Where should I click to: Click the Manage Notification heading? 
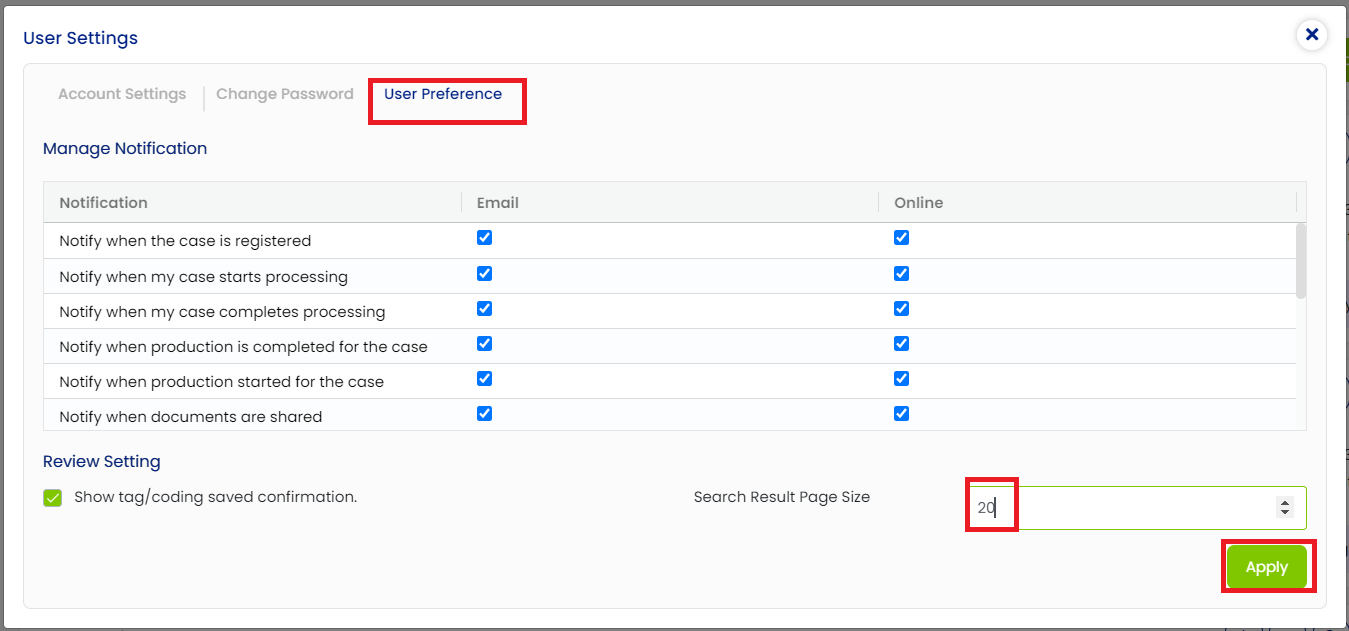pyautogui.click(x=125, y=148)
